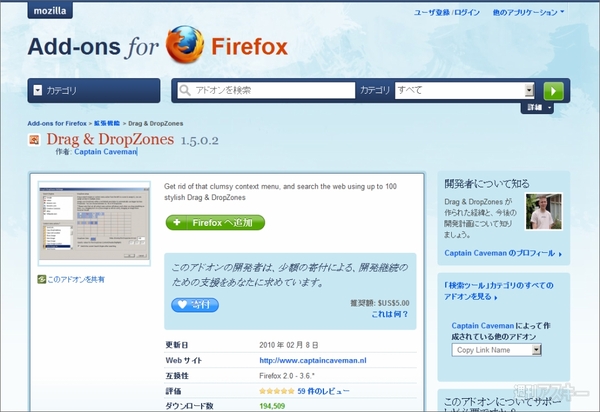600x412 pixels.
Task: Click compatibility text Firefox 2.0 - 3.6.*
Action: point(287,376)
